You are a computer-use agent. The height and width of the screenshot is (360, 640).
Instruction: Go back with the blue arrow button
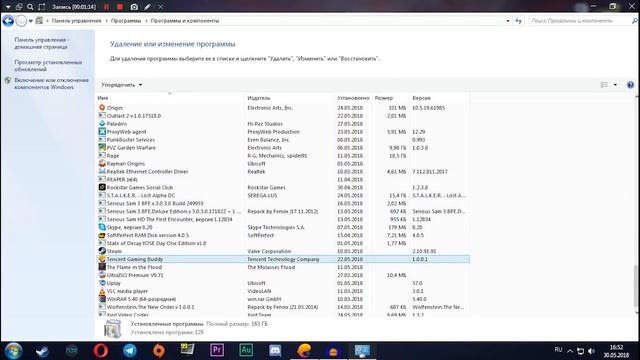click(x=8, y=20)
